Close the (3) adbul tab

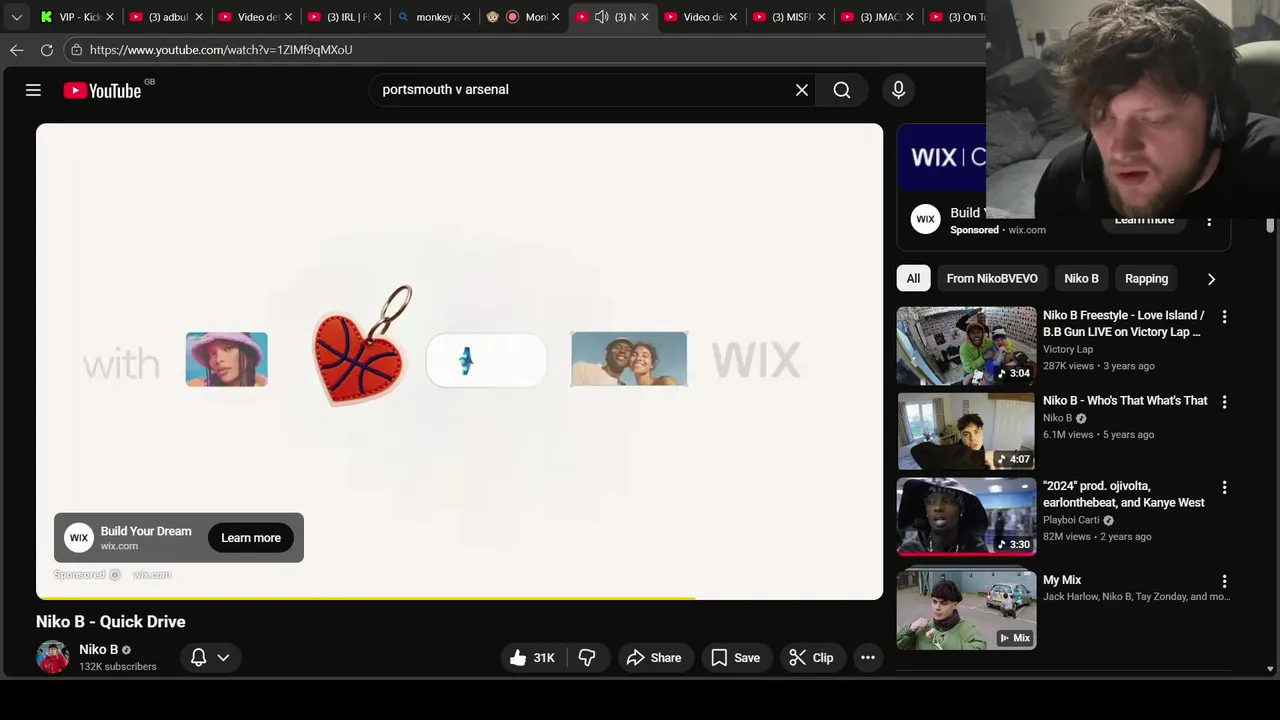click(x=199, y=17)
